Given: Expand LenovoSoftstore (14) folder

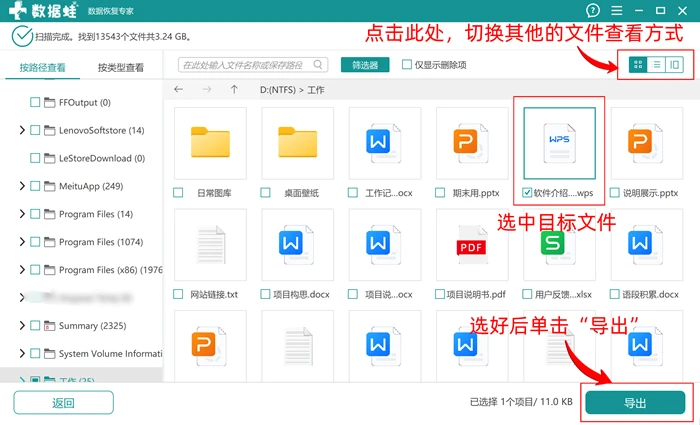Looking at the screenshot, I should point(22,130).
